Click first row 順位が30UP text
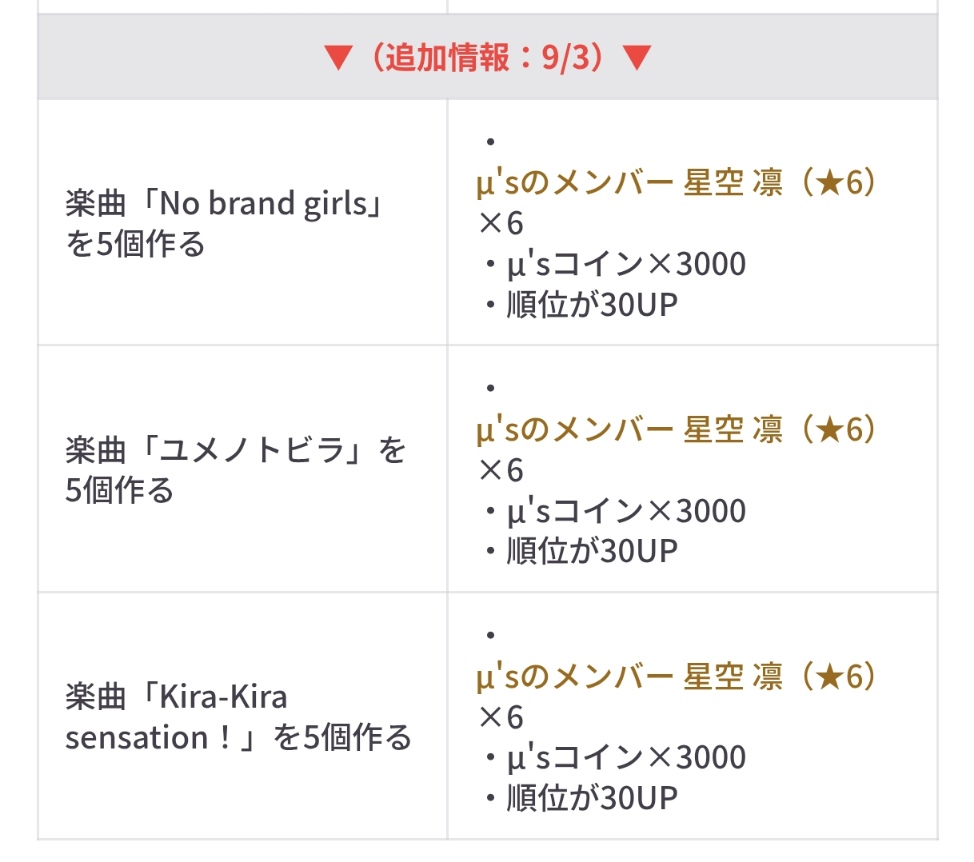Screen dimensions: 974x862 (x=592, y=304)
